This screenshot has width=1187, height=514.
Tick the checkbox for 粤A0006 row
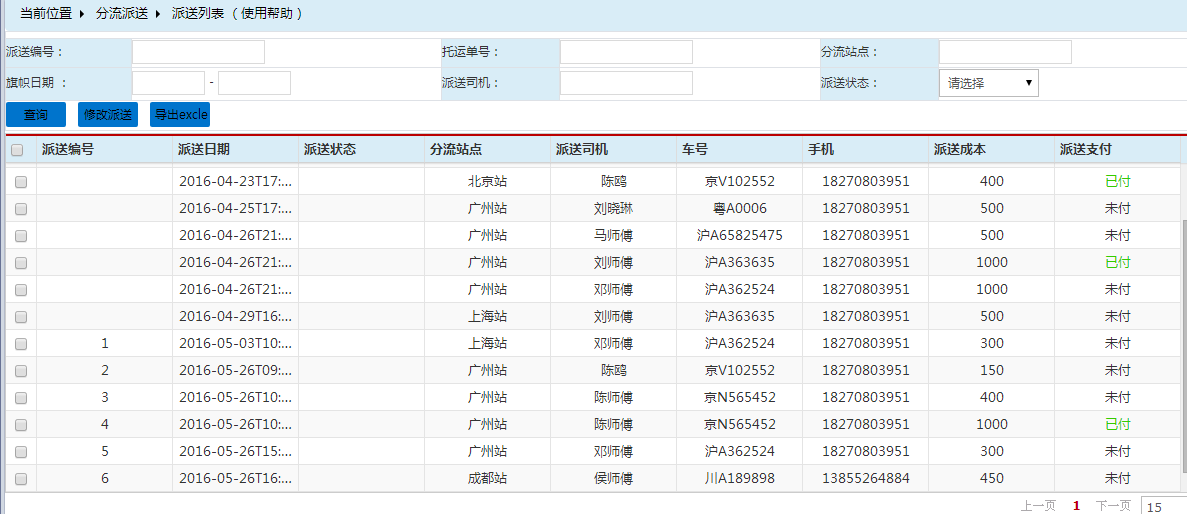(x=20, y=209)
